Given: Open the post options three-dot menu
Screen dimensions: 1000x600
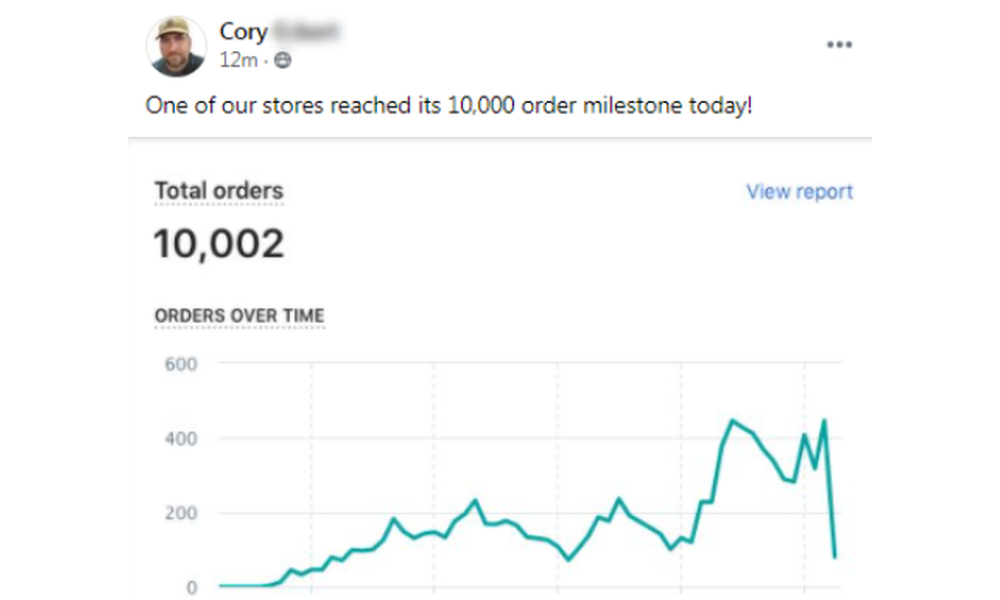Looking at the screenshot, I should (x=840, y=44).
